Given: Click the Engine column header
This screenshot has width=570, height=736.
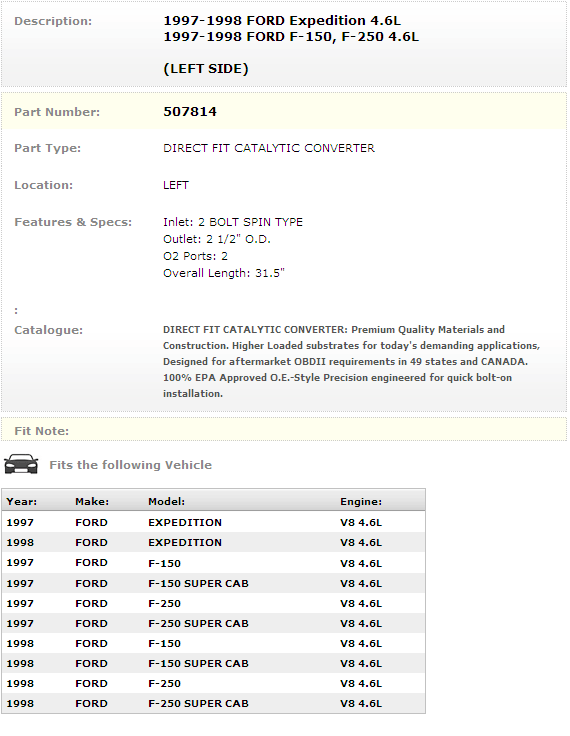Looking at the screenshot, I should 361,501.
